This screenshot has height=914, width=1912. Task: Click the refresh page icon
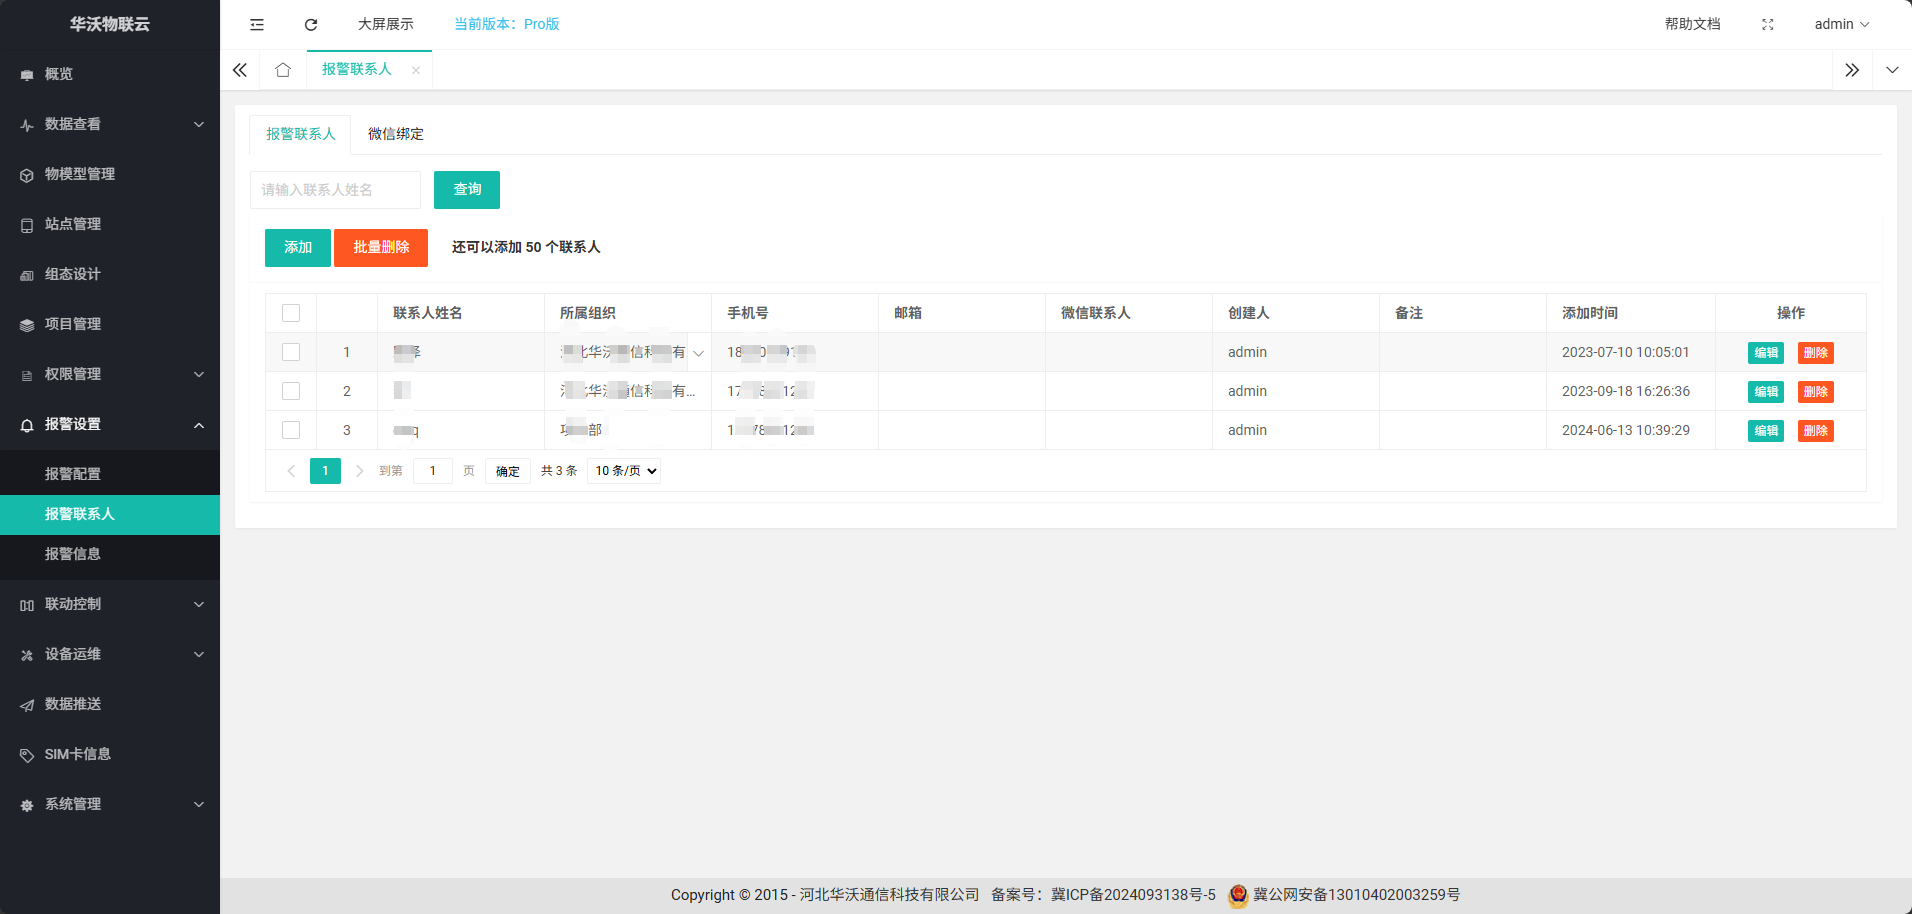(x=311, y=24)
